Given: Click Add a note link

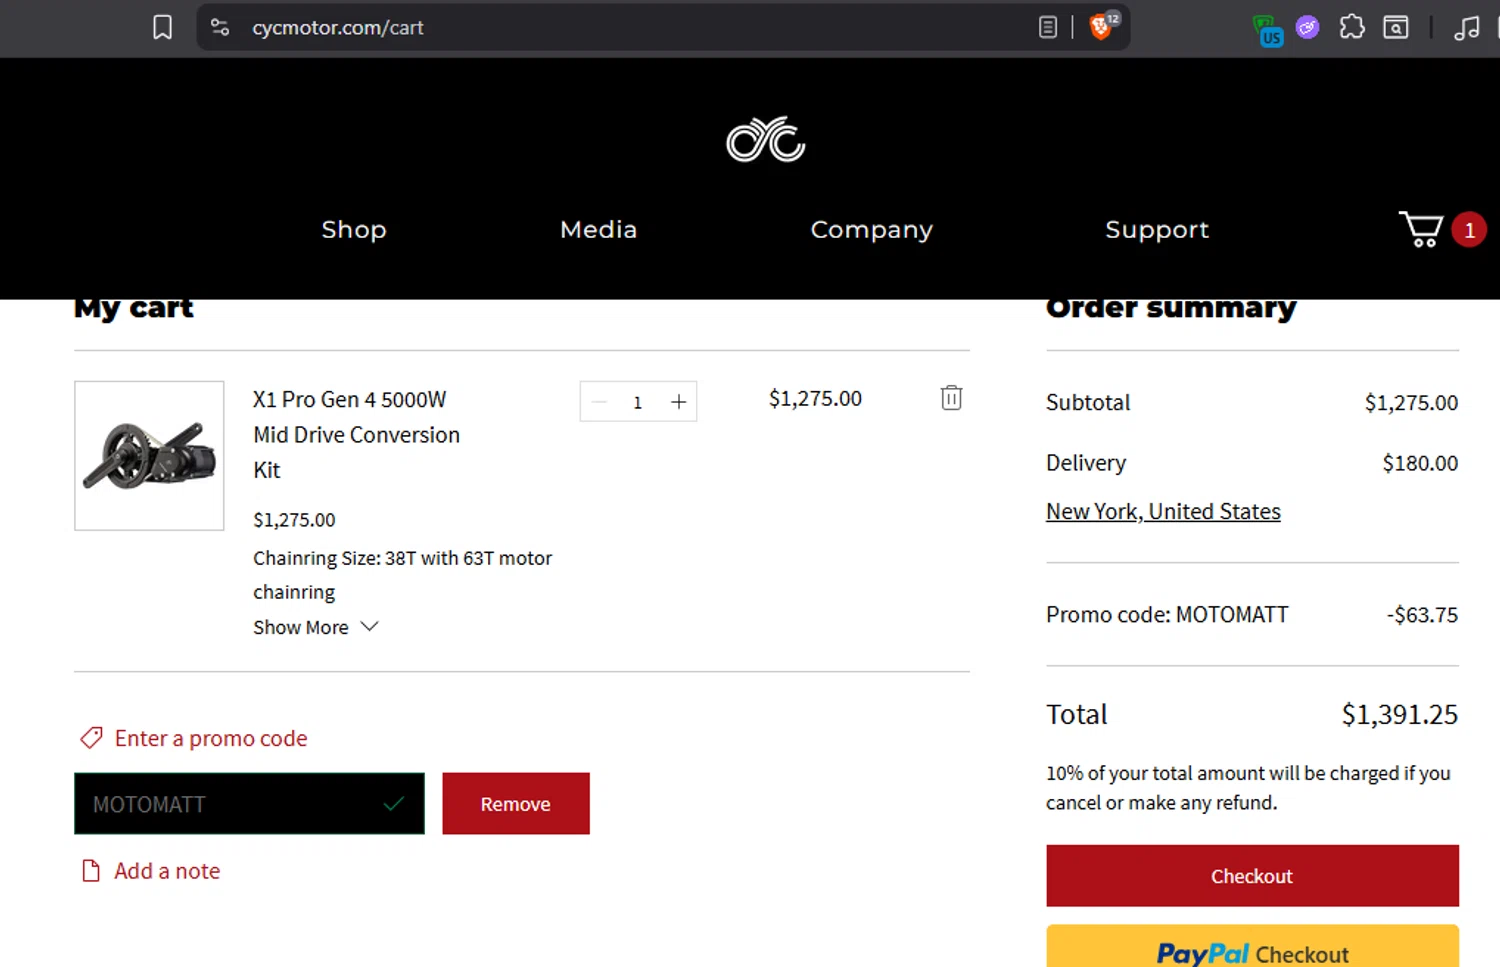Looking at the screenshot, I should click(x=167, y=871).
